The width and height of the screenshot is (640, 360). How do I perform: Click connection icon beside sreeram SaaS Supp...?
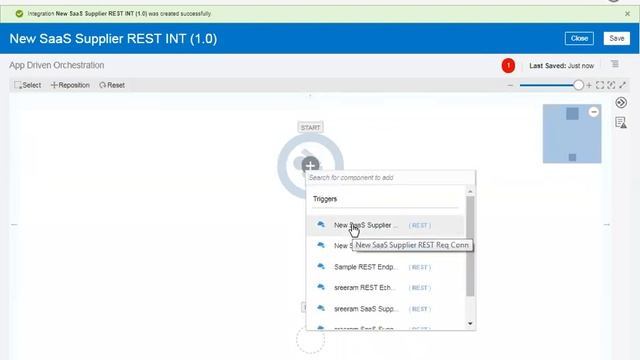(321, 309)
